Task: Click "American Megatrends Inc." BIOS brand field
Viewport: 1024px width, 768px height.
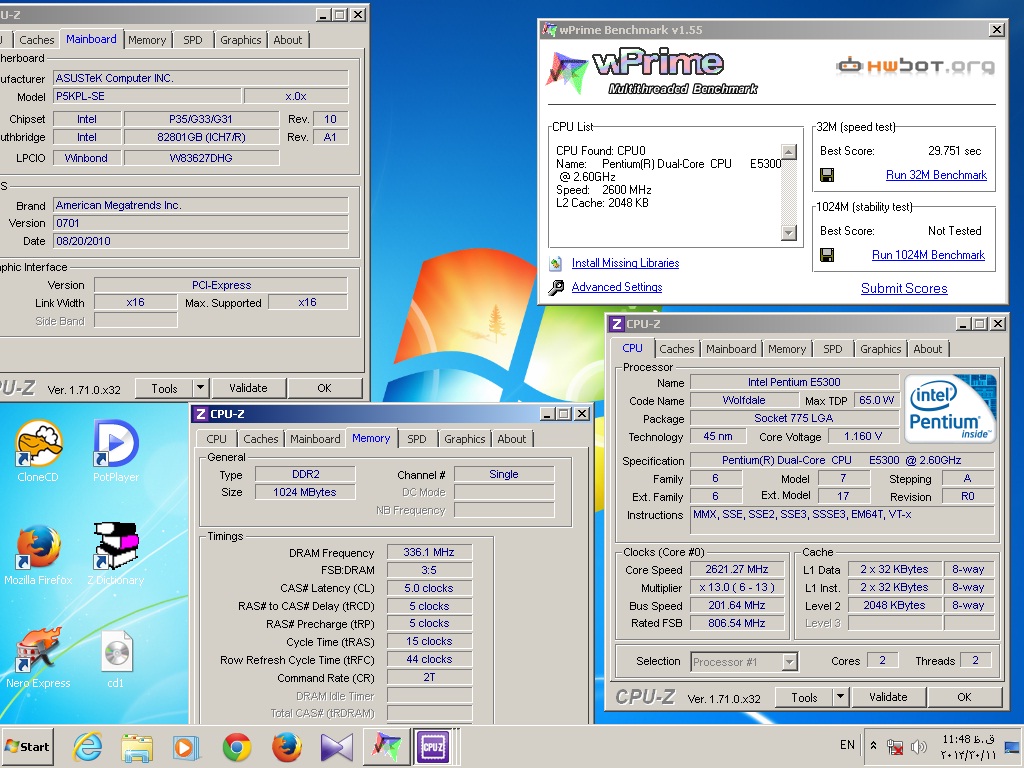Action: coord(200,205)
